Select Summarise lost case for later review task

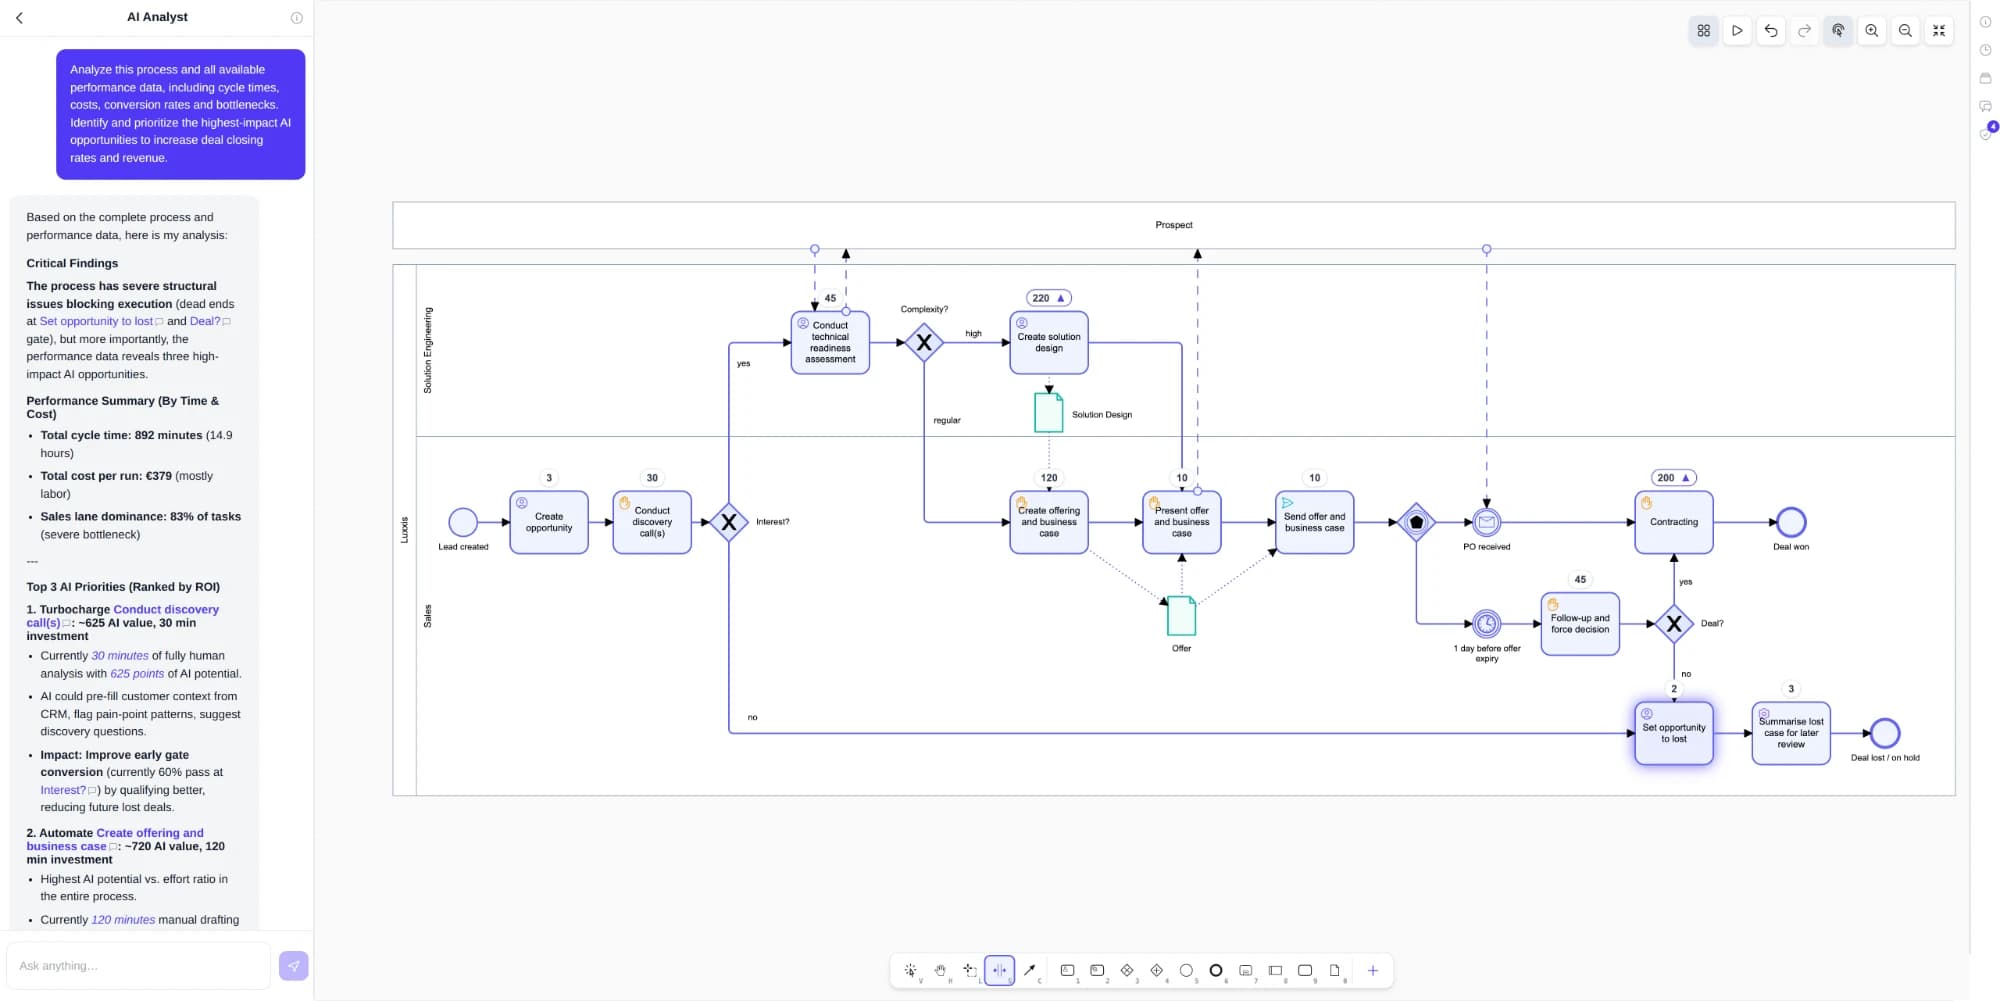(1791, 733)
